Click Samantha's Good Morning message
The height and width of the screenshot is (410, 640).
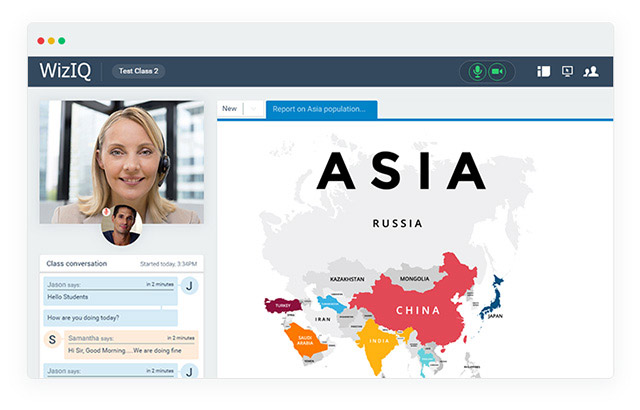click(130, 351)
